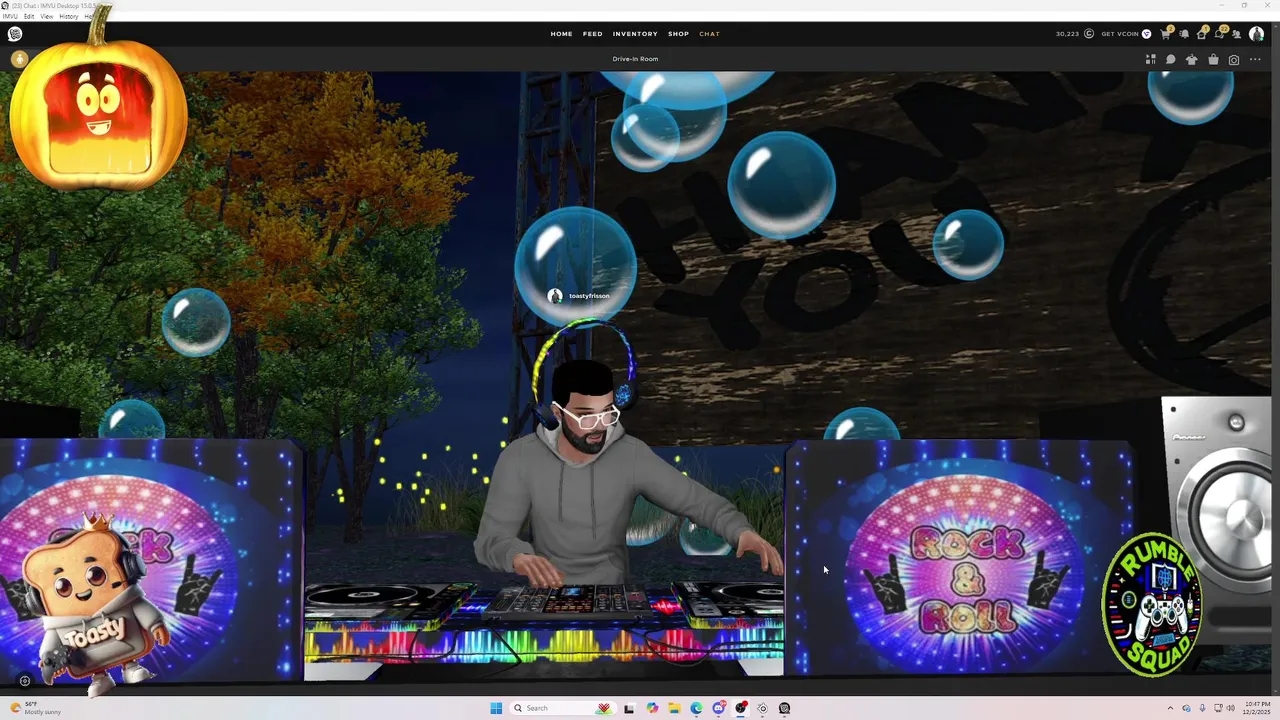This screenshot has width=1280, height=720.
Task: Open the History menu
Action: 69,17
